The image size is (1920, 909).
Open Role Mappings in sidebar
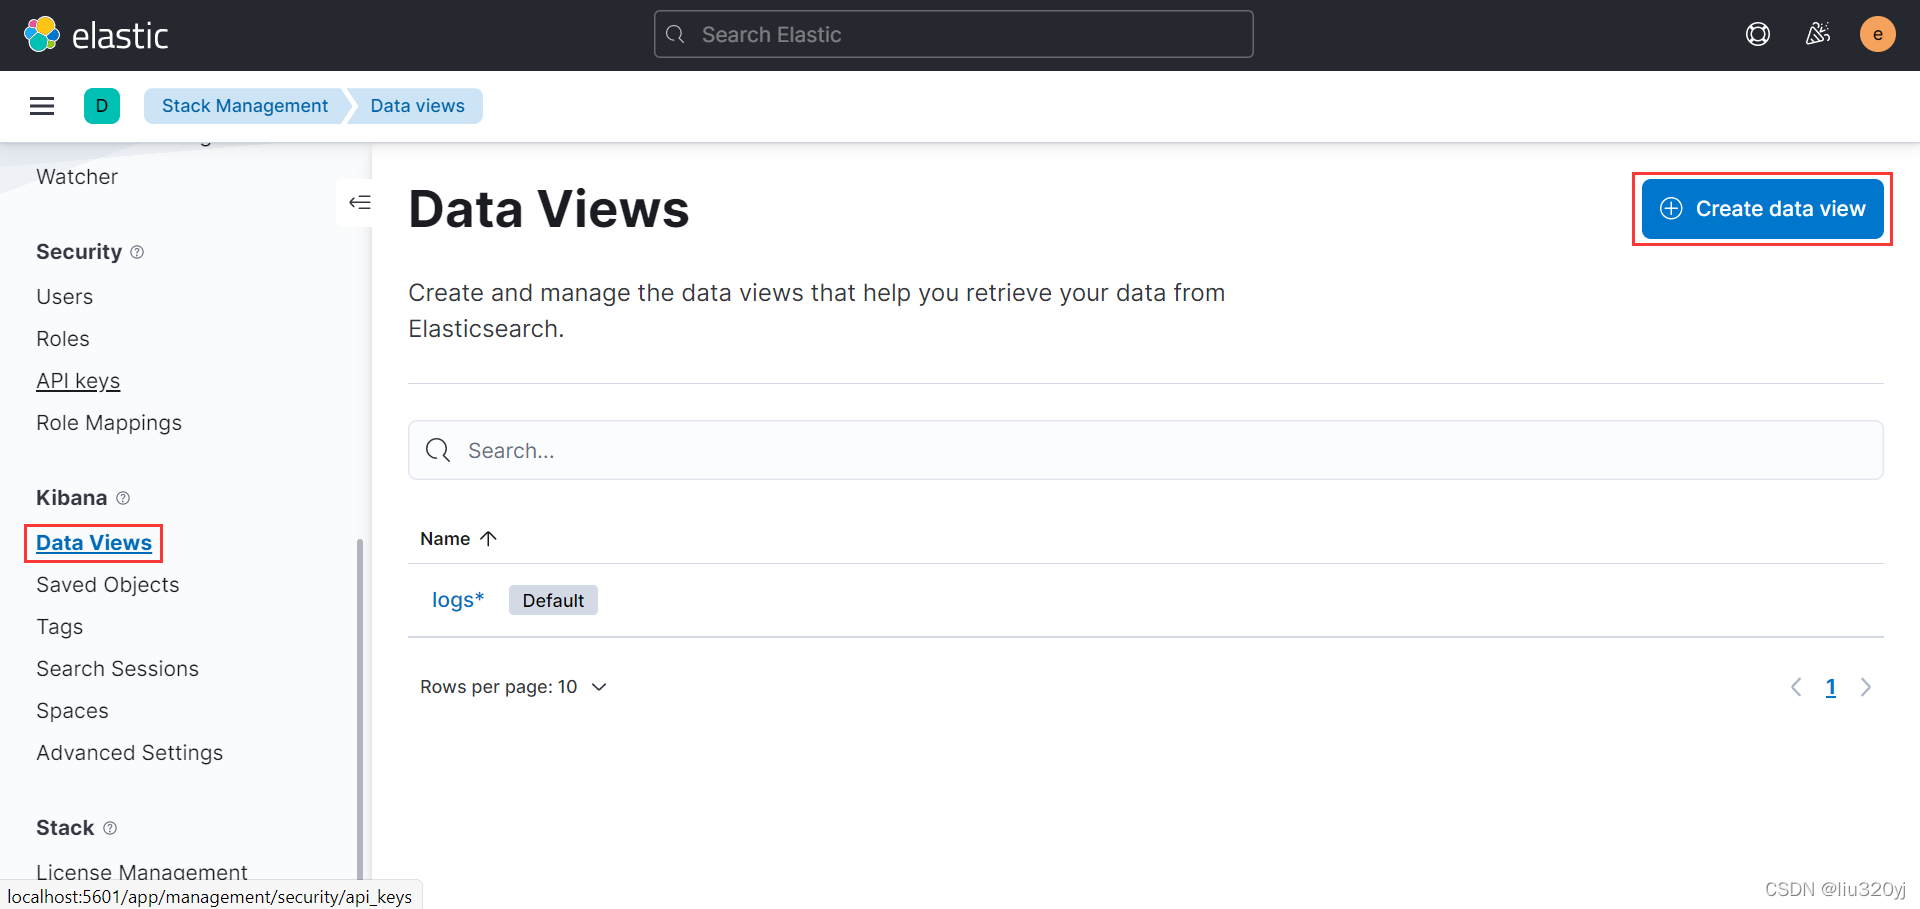(109, 423)
